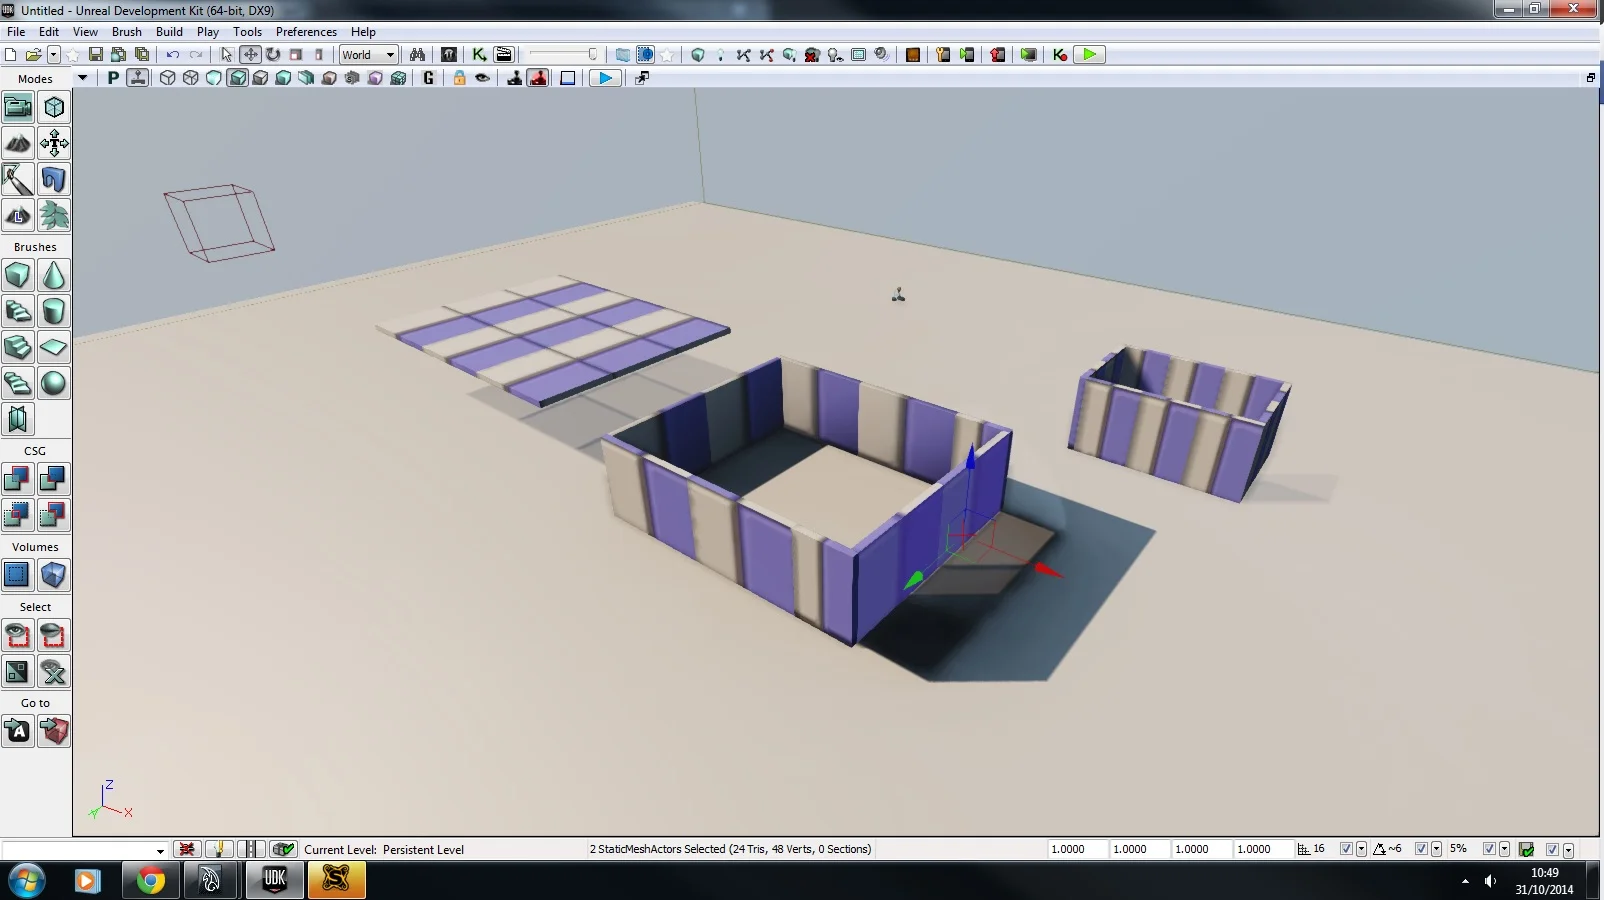Expand Modes panel dropdown arrow

click(x=82, y=78)
